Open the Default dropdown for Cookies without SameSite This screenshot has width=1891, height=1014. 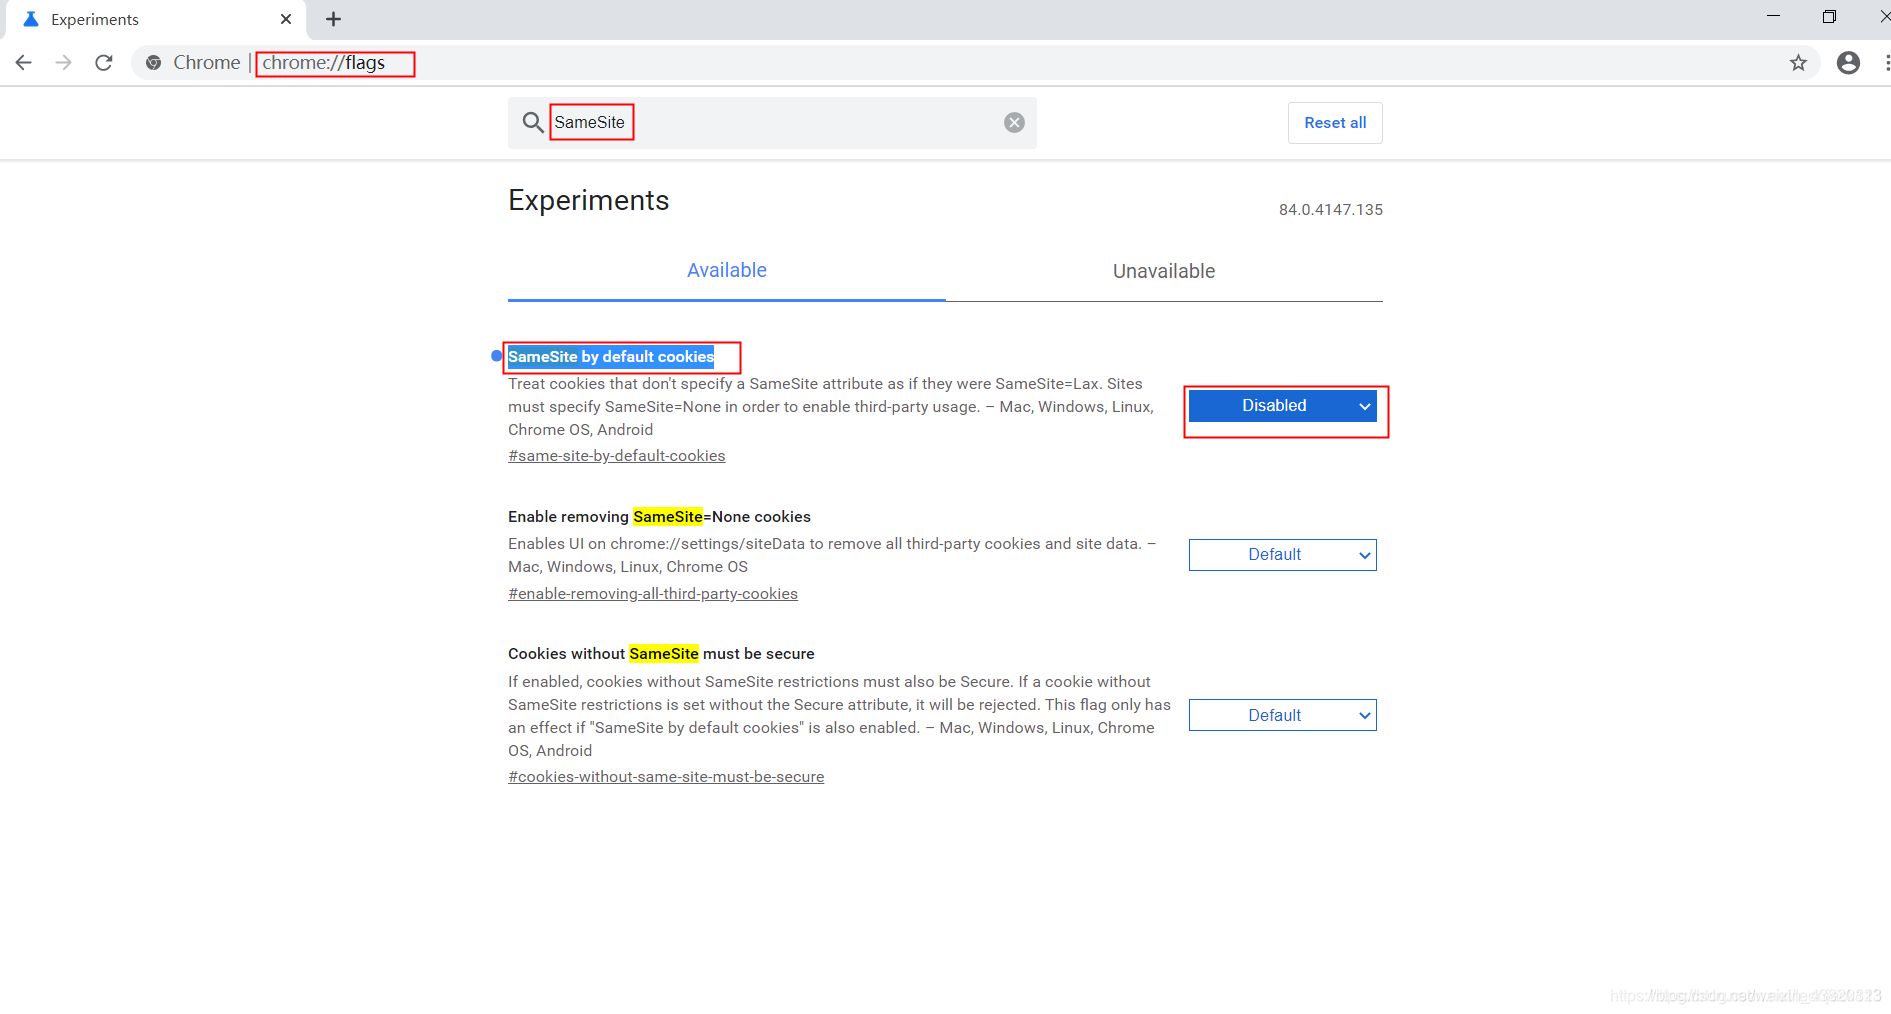[x=1283, y=715]
